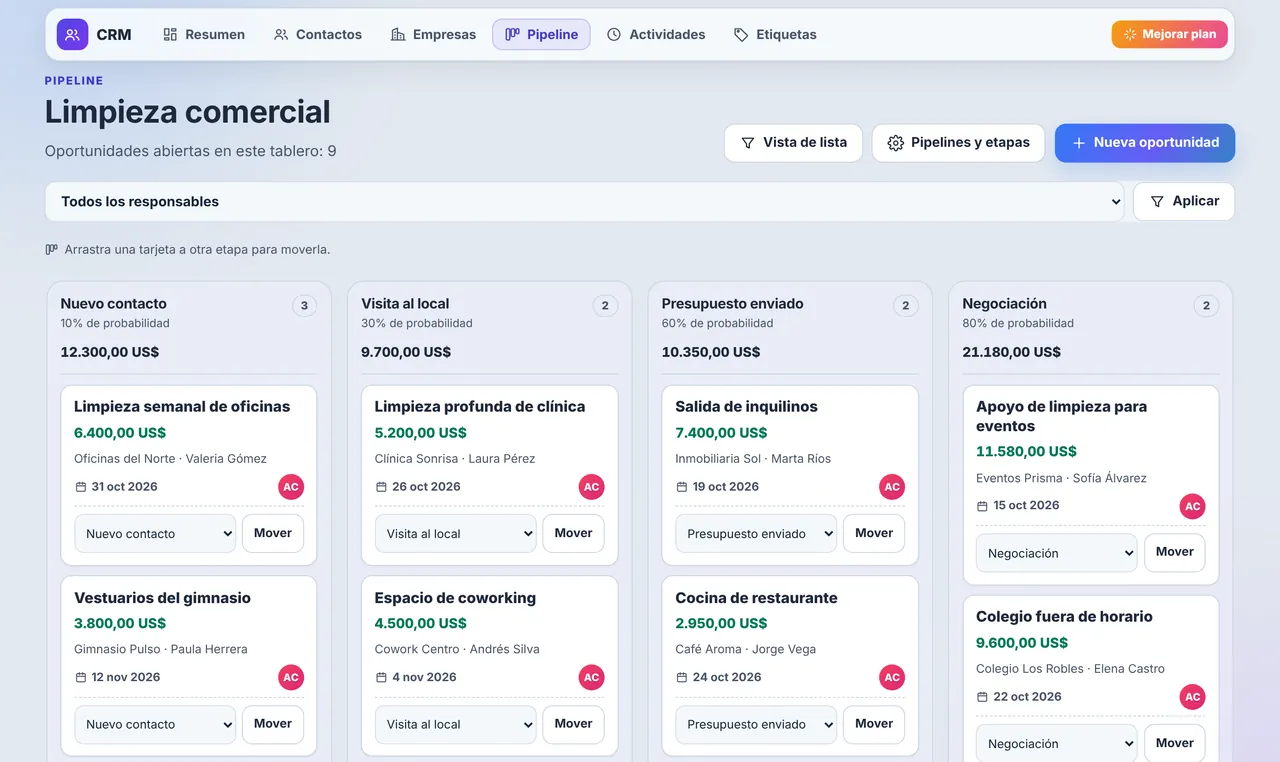1280x762 pixels.
Task: Go to the Etiquetas tab
Action: click(775, 34)
